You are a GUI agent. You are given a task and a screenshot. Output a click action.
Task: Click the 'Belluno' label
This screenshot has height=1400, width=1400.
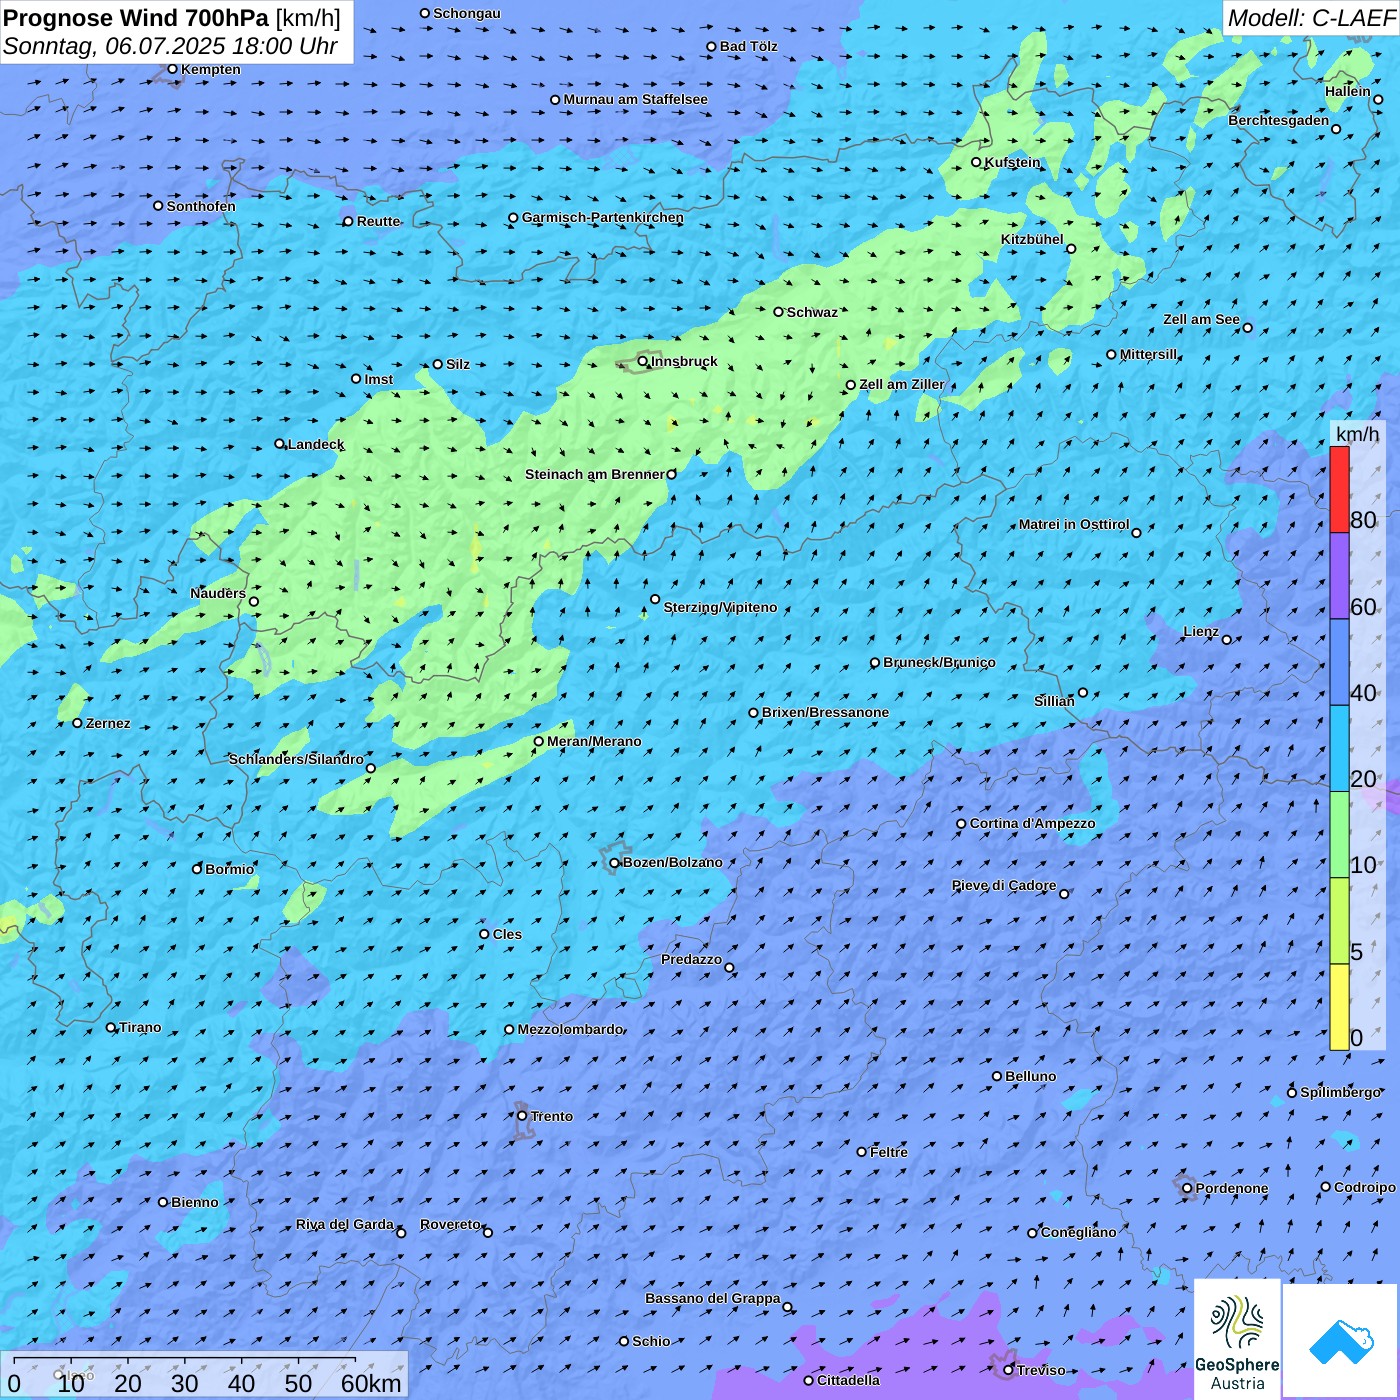tap(1030, 1076)
